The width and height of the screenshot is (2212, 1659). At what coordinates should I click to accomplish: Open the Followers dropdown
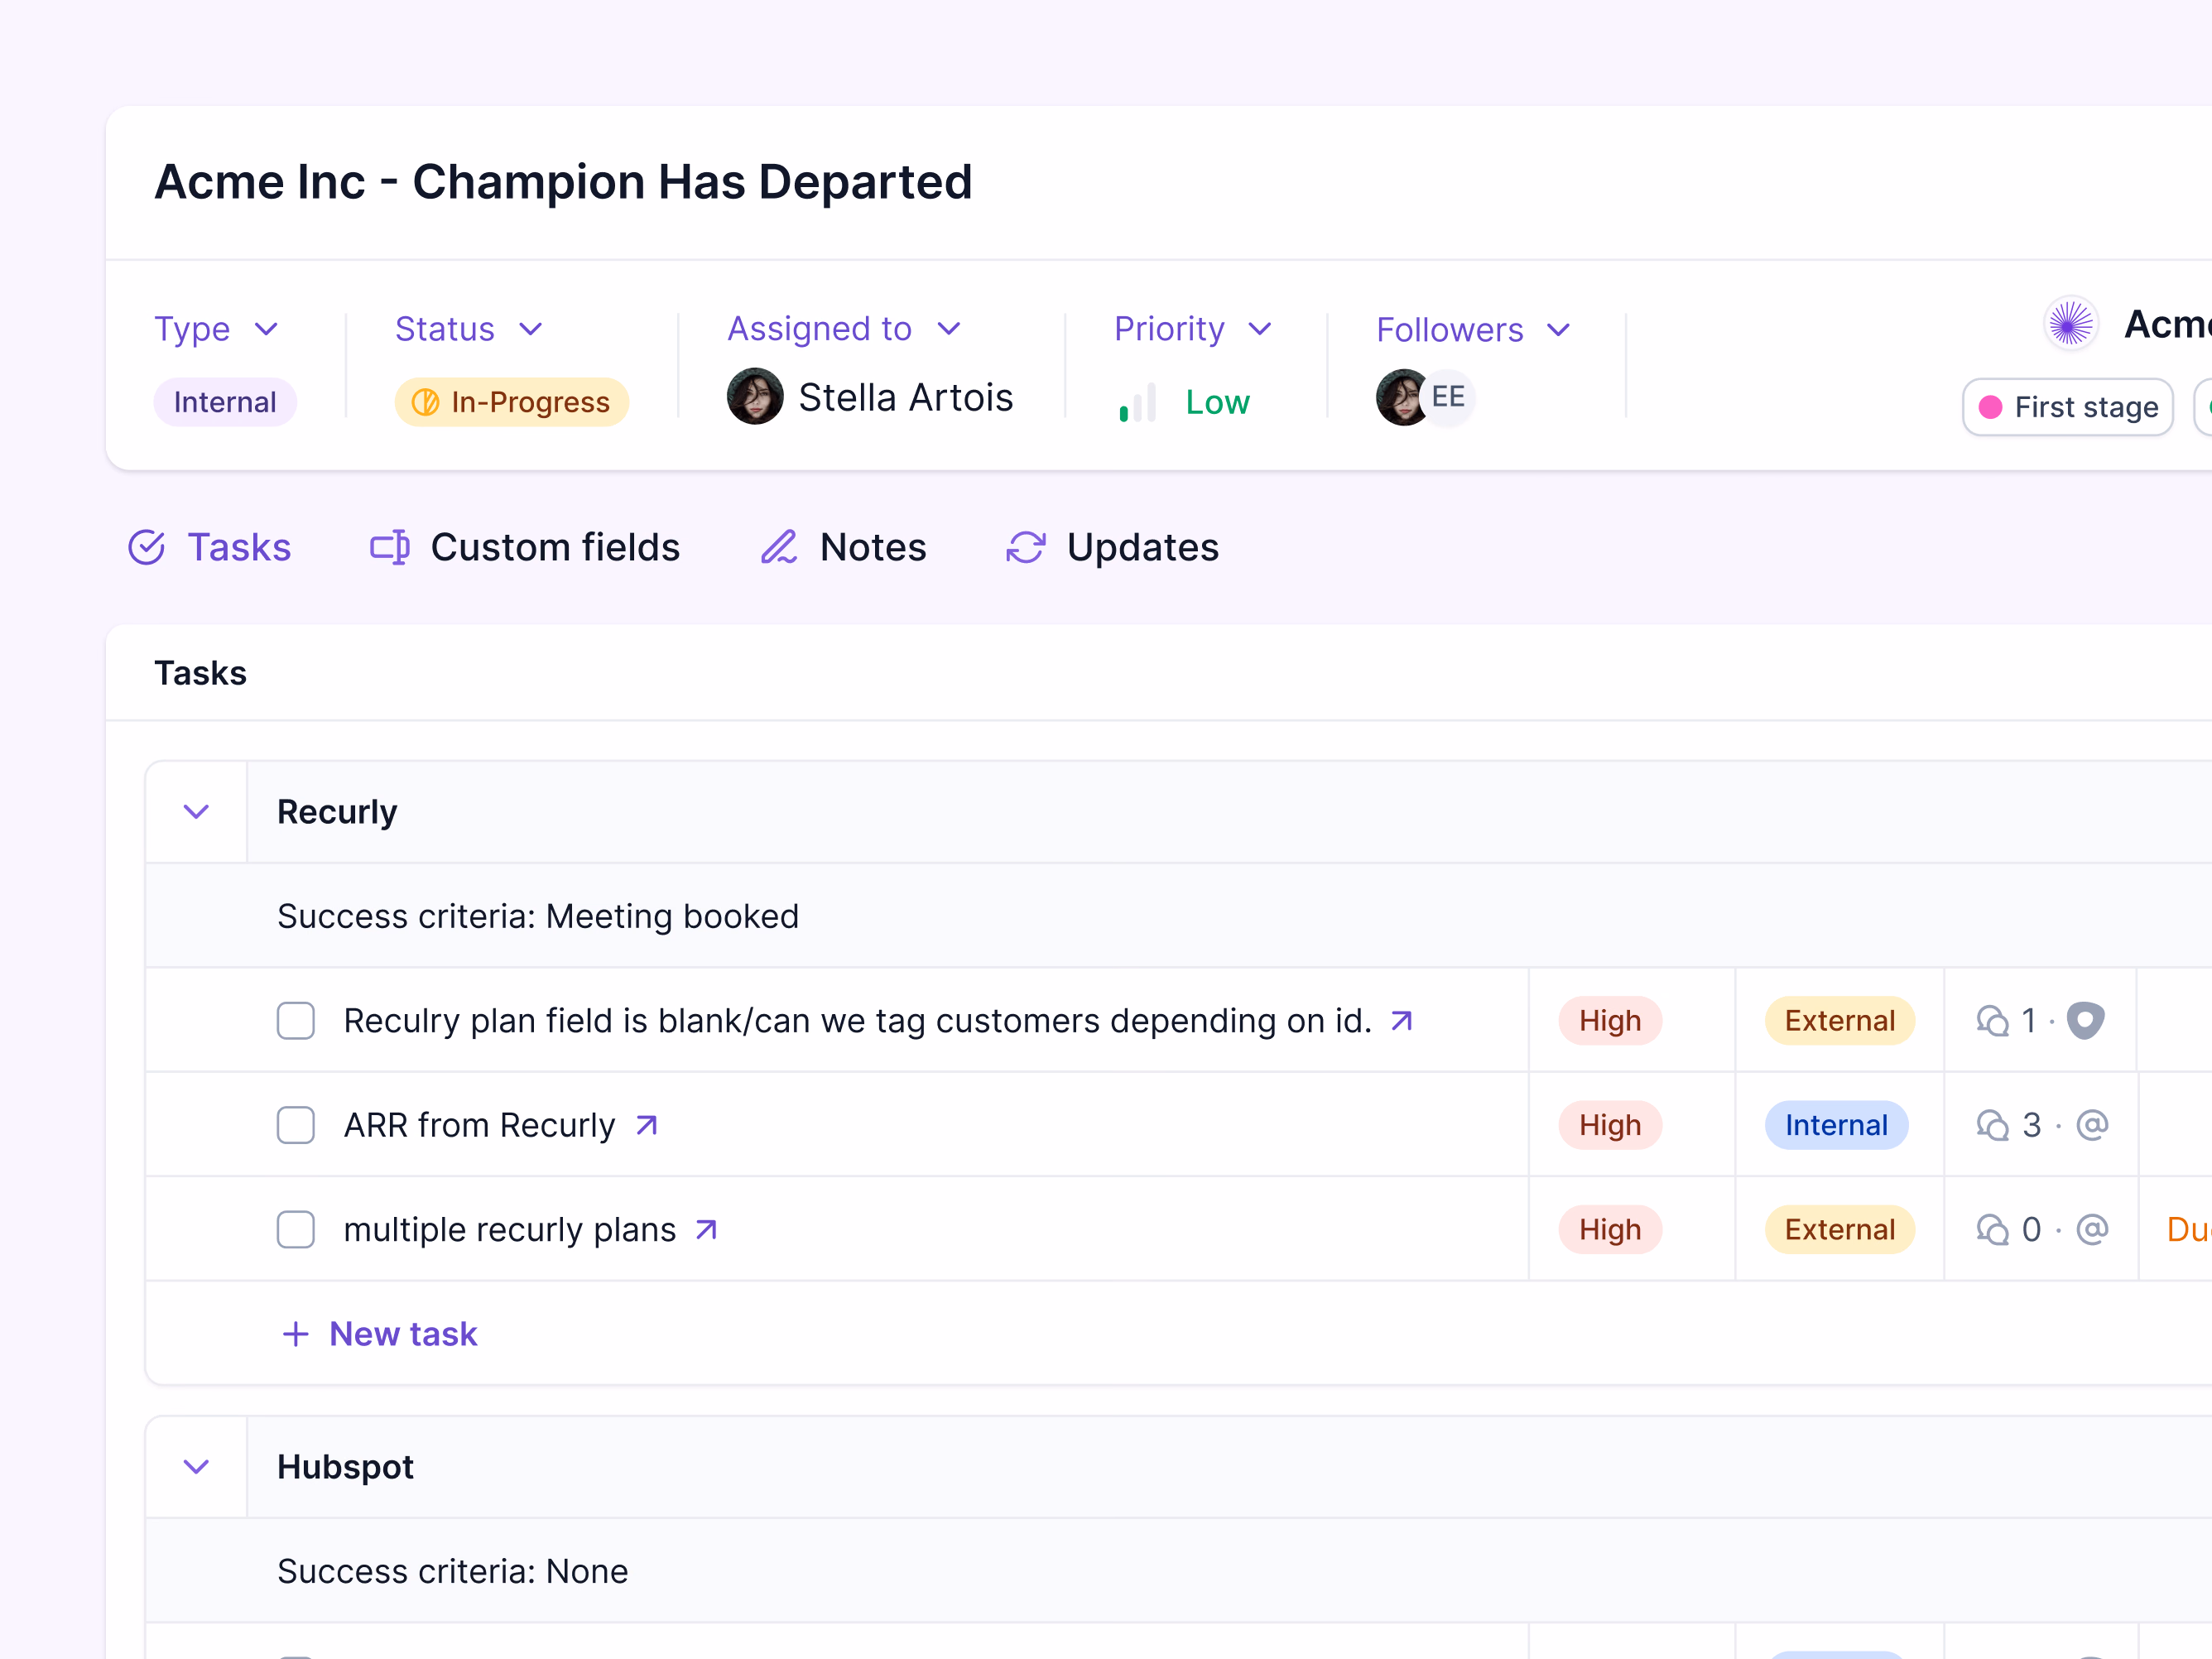pos(1474,330)
